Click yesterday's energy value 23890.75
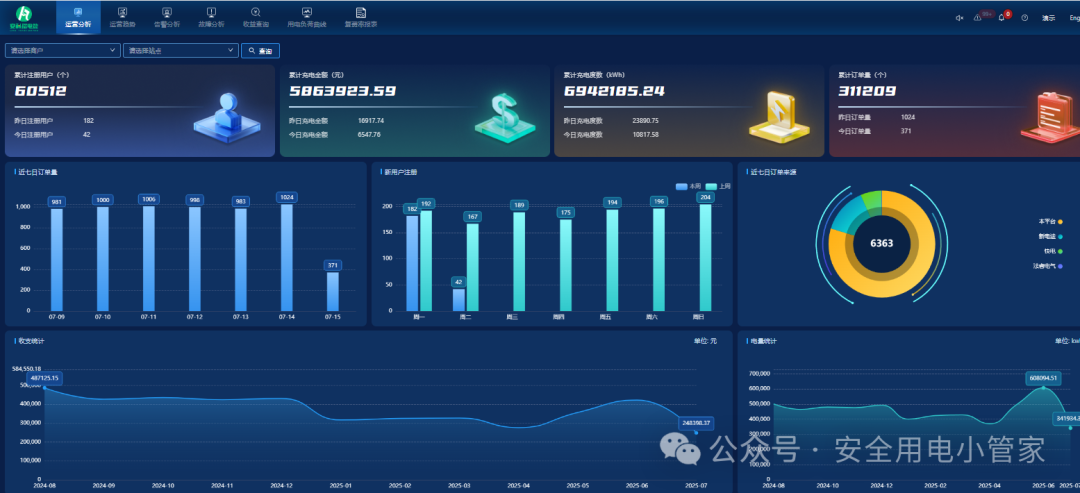1080x493 pixels. click(645, 120)
